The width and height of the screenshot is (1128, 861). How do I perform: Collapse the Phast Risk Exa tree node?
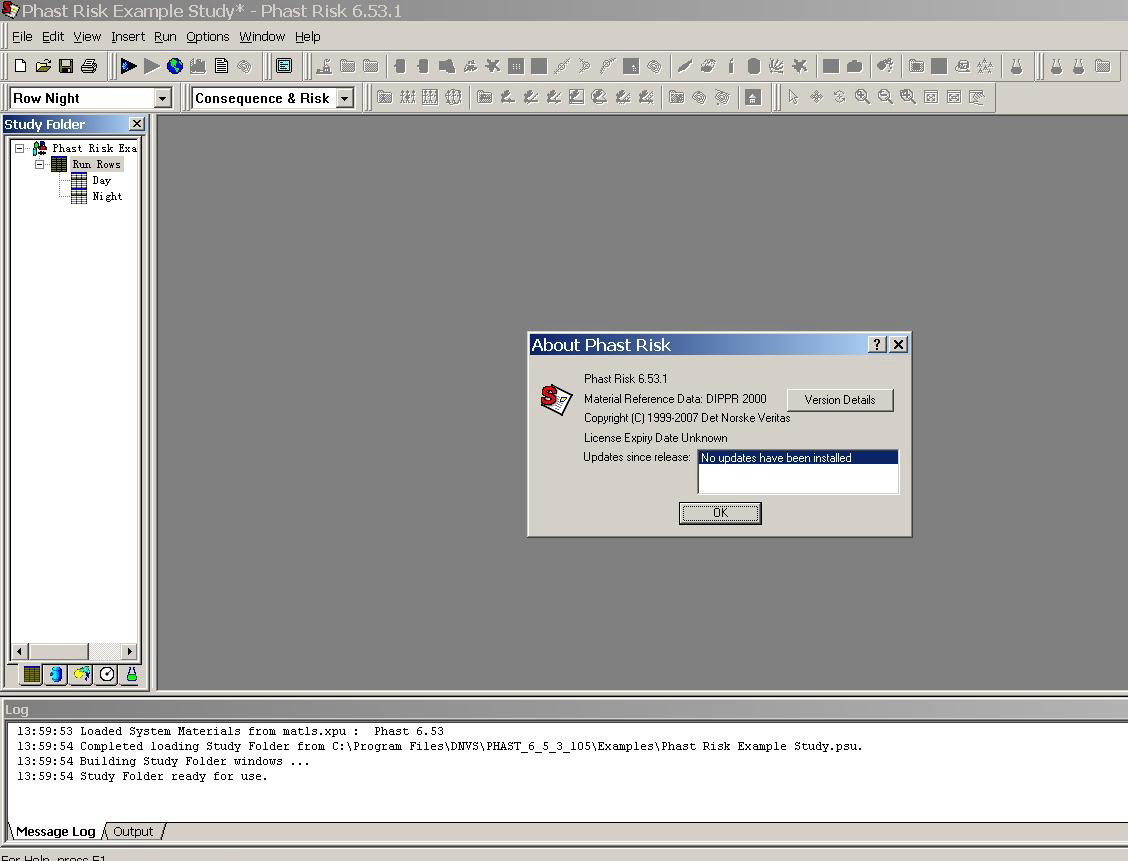coord(19,148)
